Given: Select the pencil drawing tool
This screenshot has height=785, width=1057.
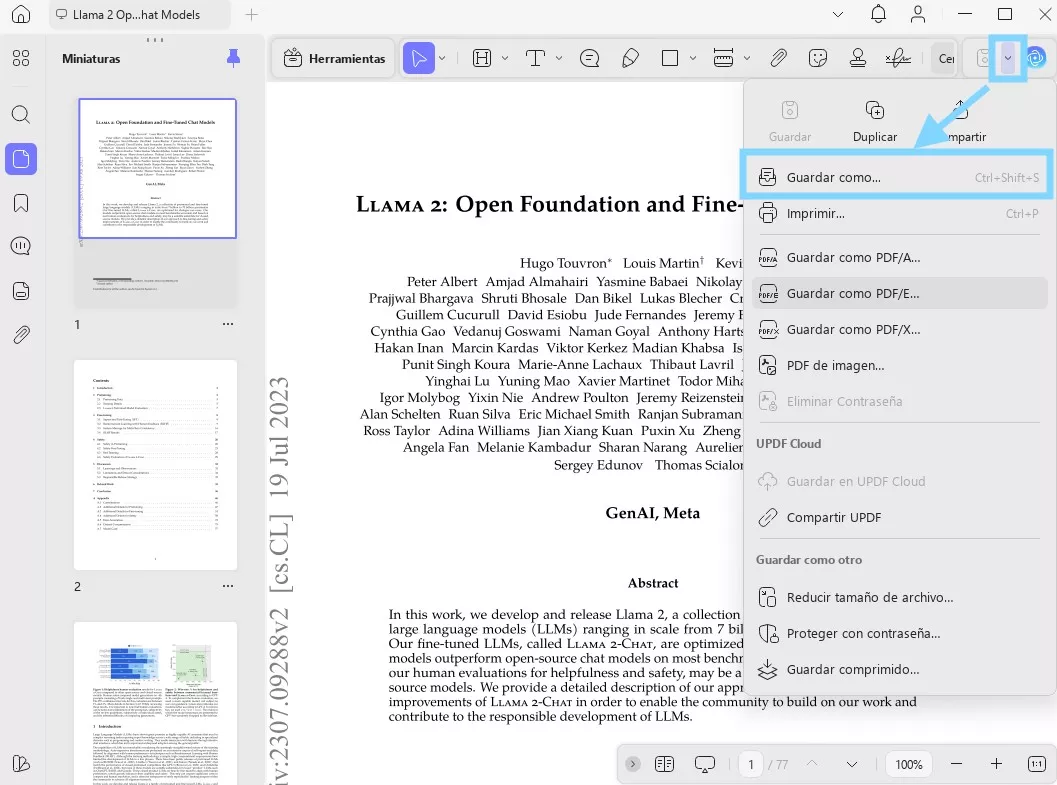Looking at the screenshot, I should tap(630, 59).
